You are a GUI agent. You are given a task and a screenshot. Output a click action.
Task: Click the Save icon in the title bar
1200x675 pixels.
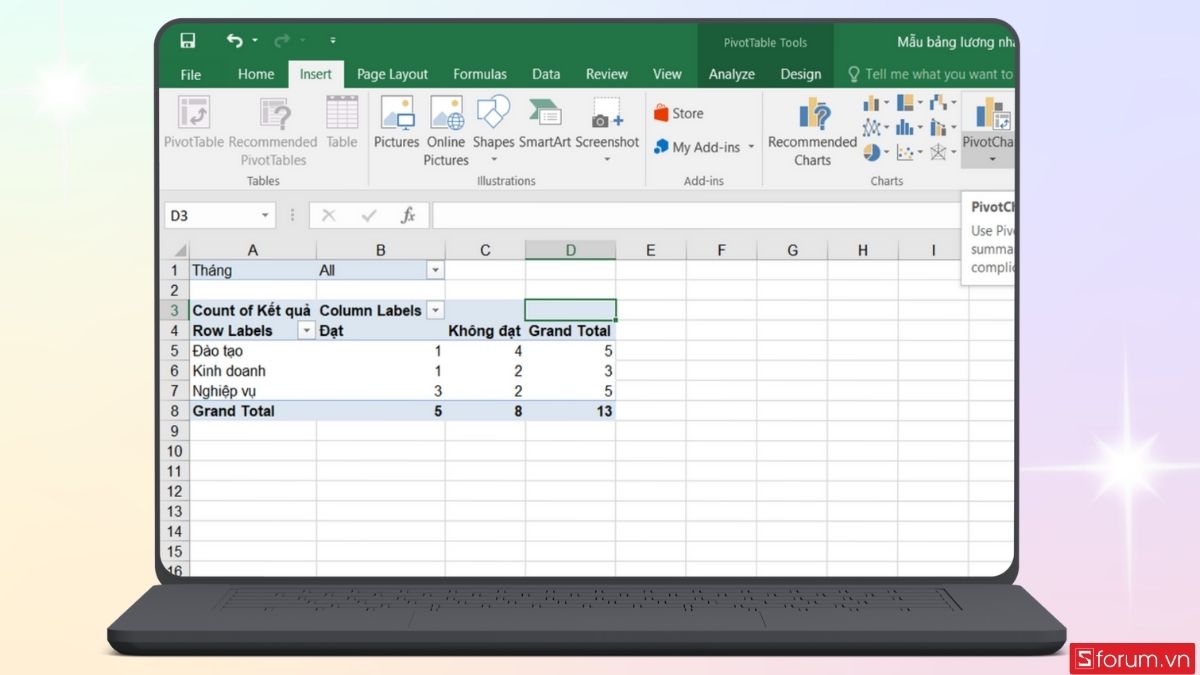point(187,41)
